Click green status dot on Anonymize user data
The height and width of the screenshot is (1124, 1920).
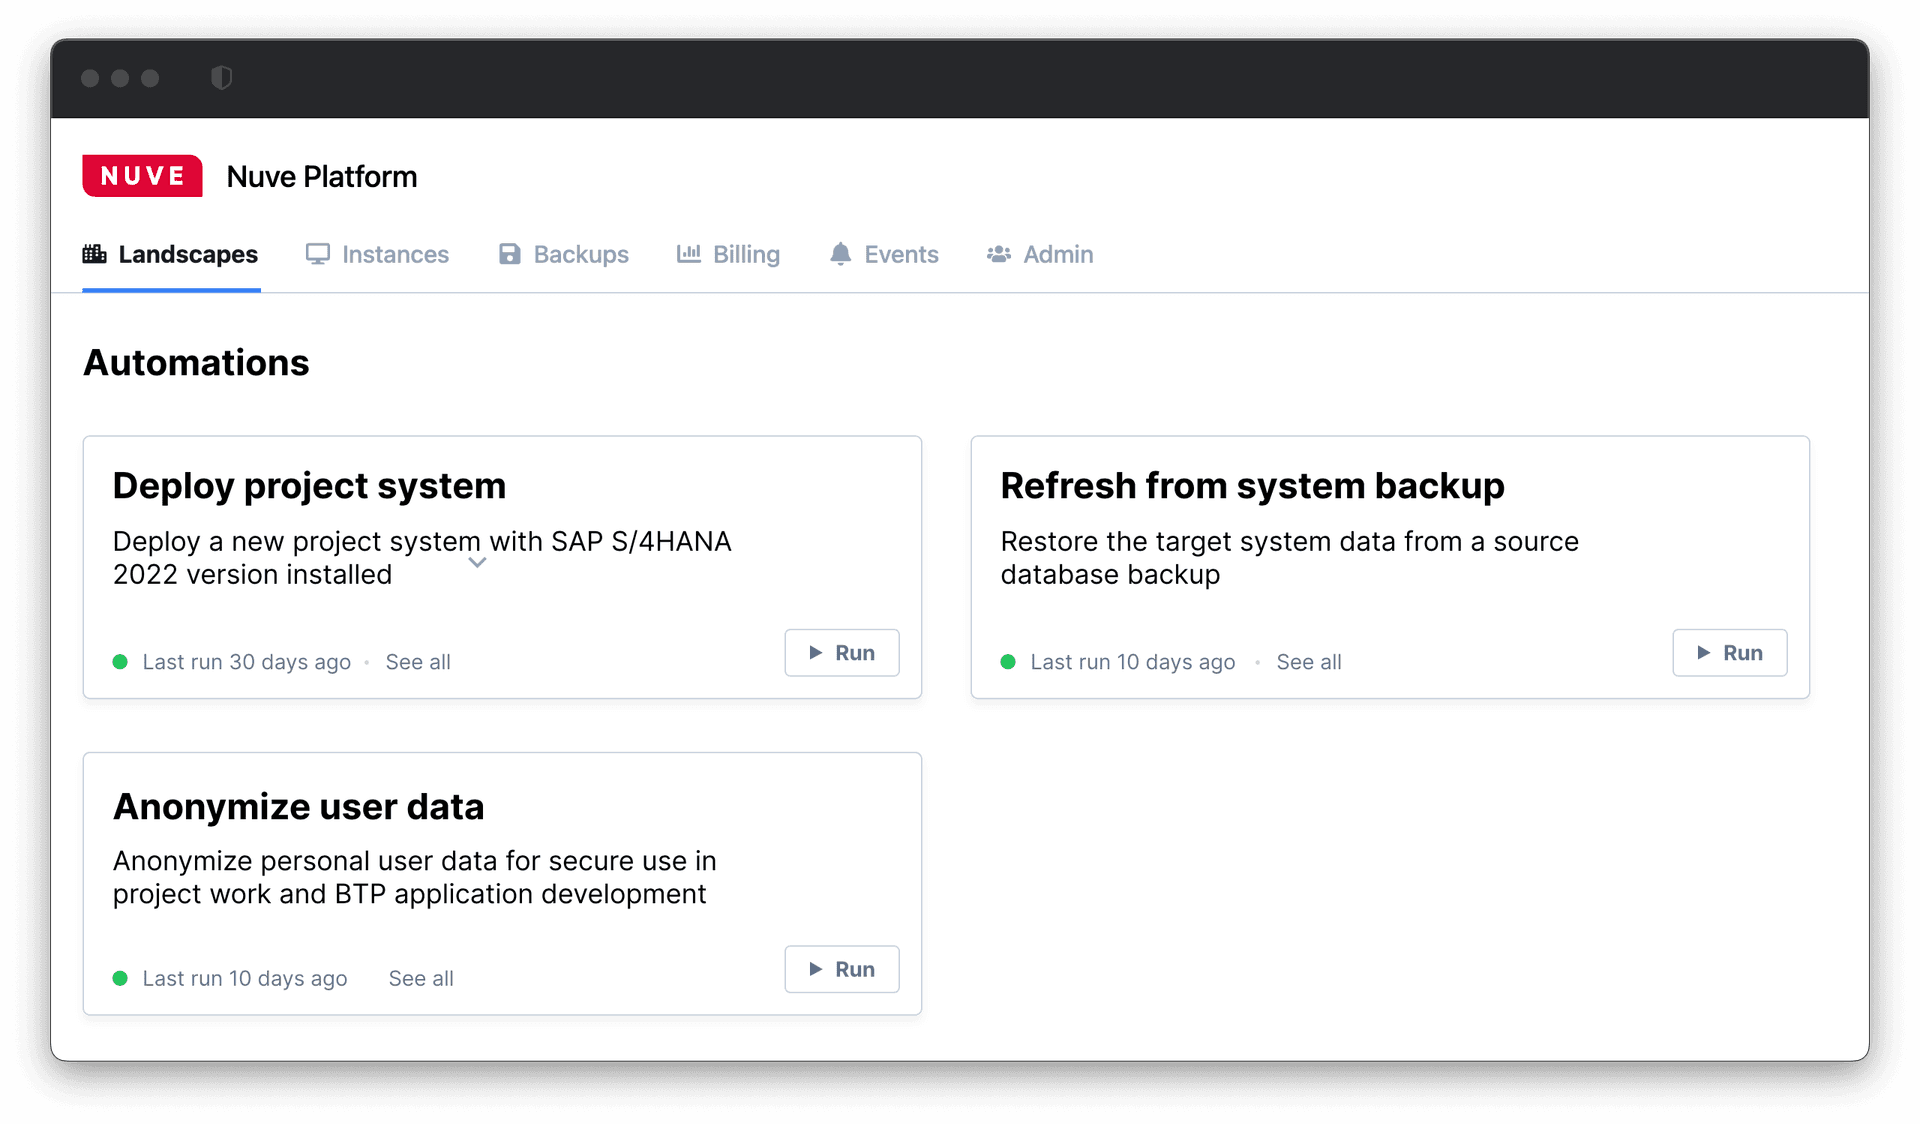(120, 978)
